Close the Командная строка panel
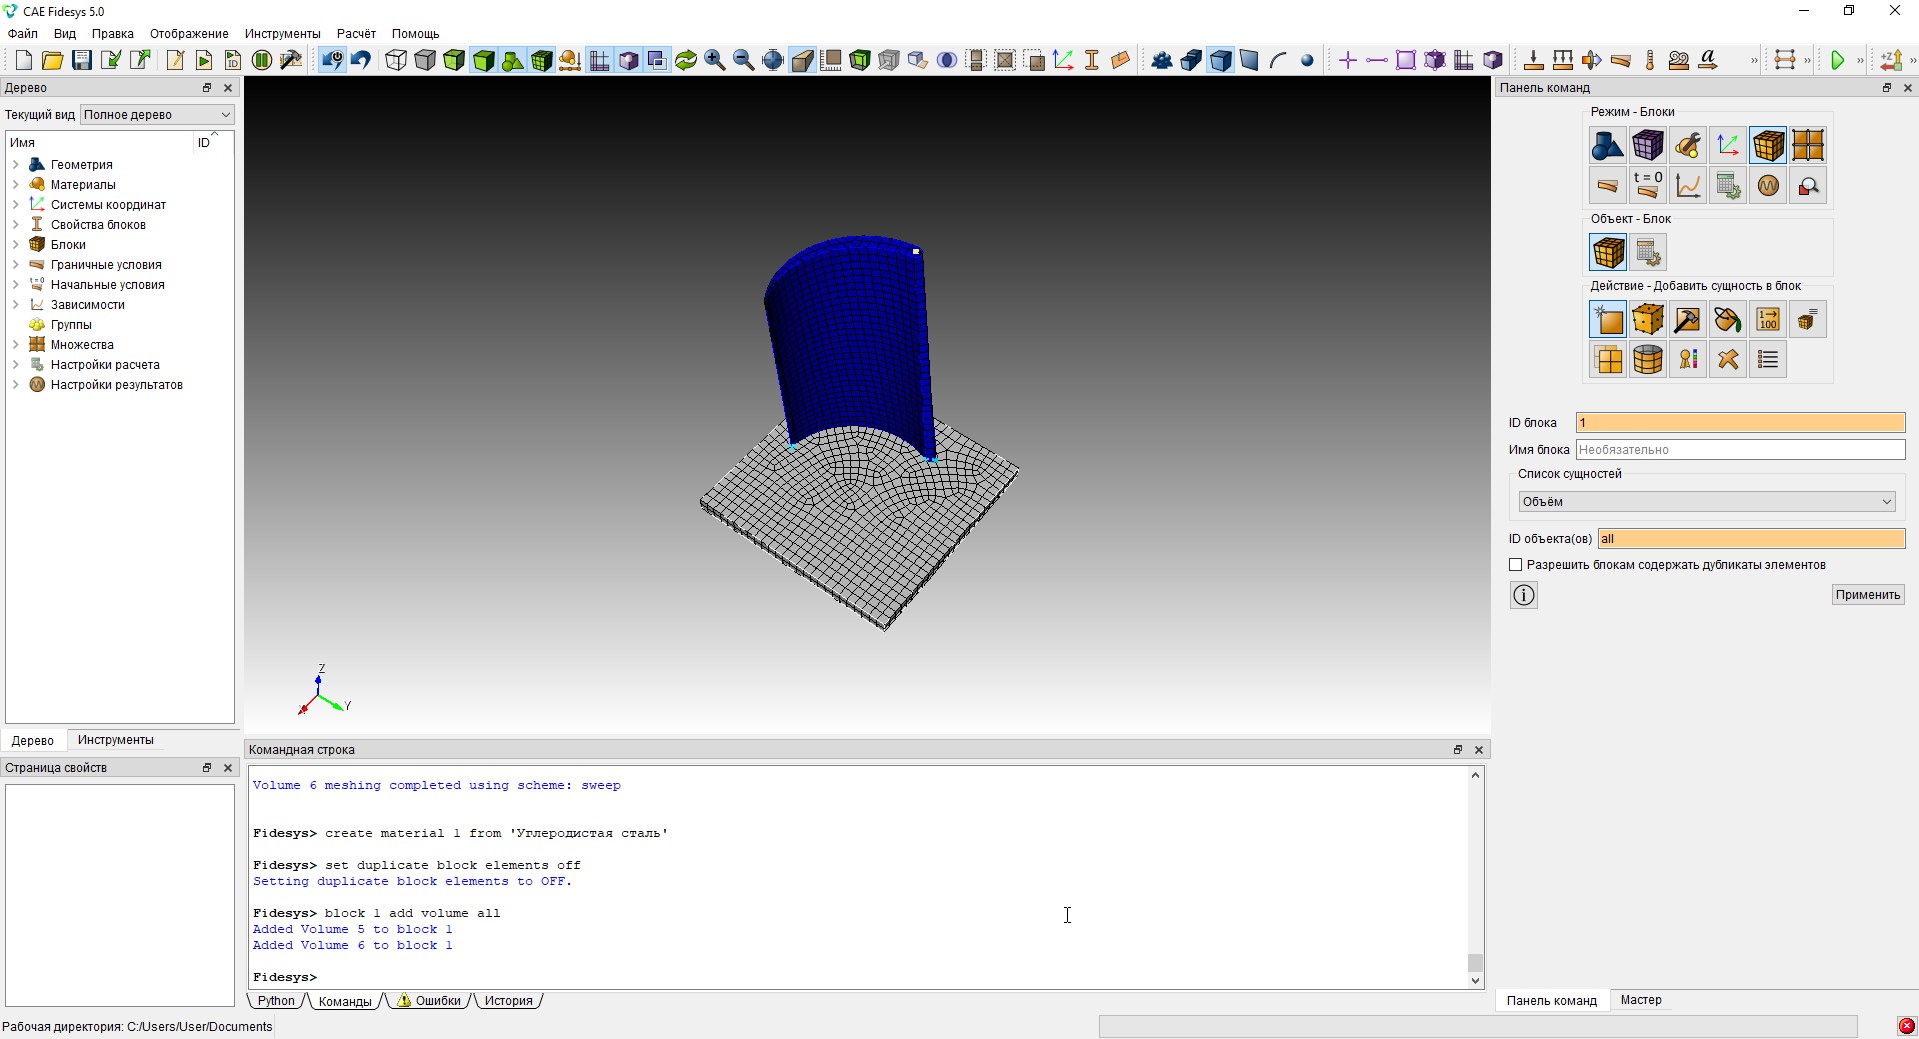This screenshot has height=1039, width=1919. 1479,750
